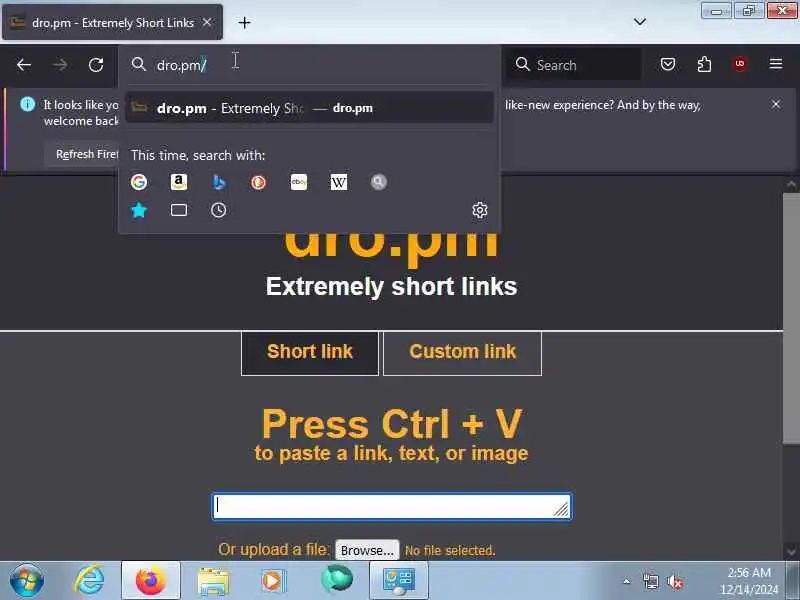Image resolution: width=800 pixels, height=600 pixels.
Task: Search history with the clock icon
Action: coord(218,210)
